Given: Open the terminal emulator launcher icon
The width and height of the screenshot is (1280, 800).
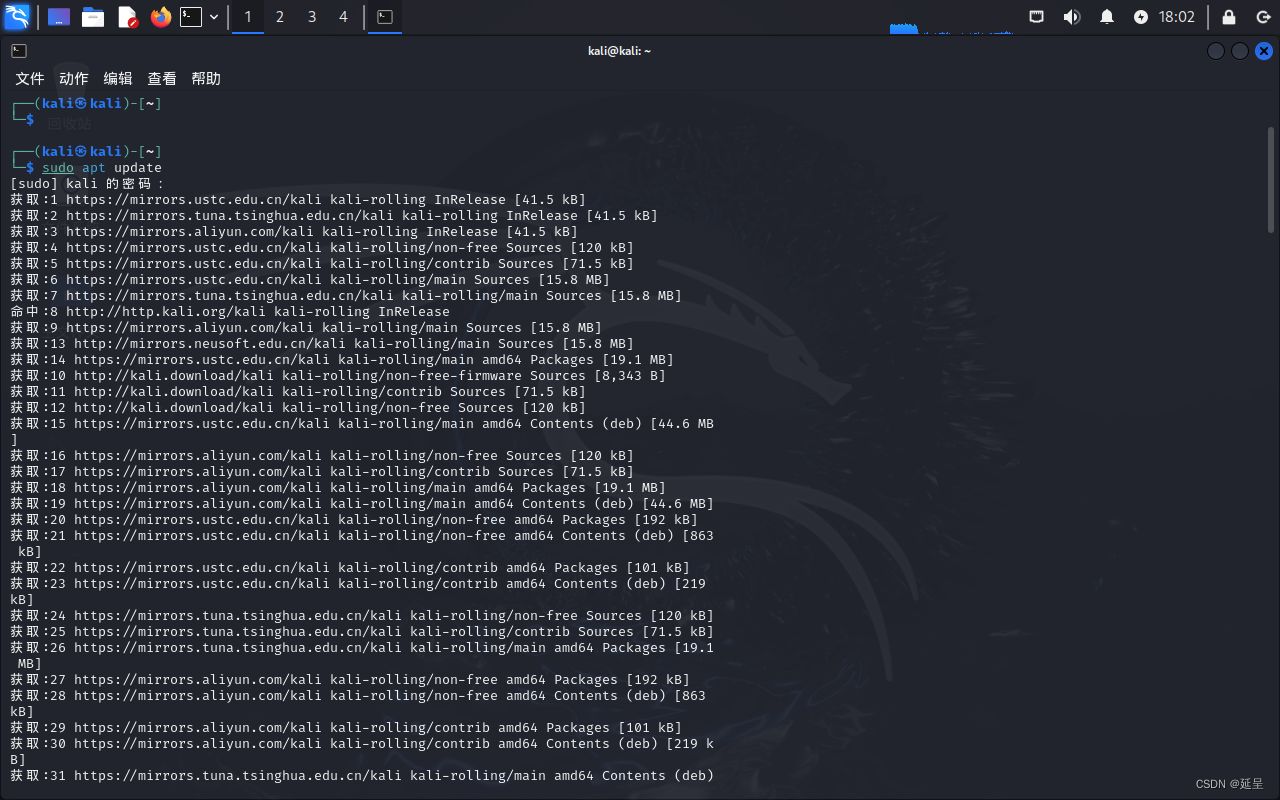Looking at the screenshot, I should click(191, 17).
